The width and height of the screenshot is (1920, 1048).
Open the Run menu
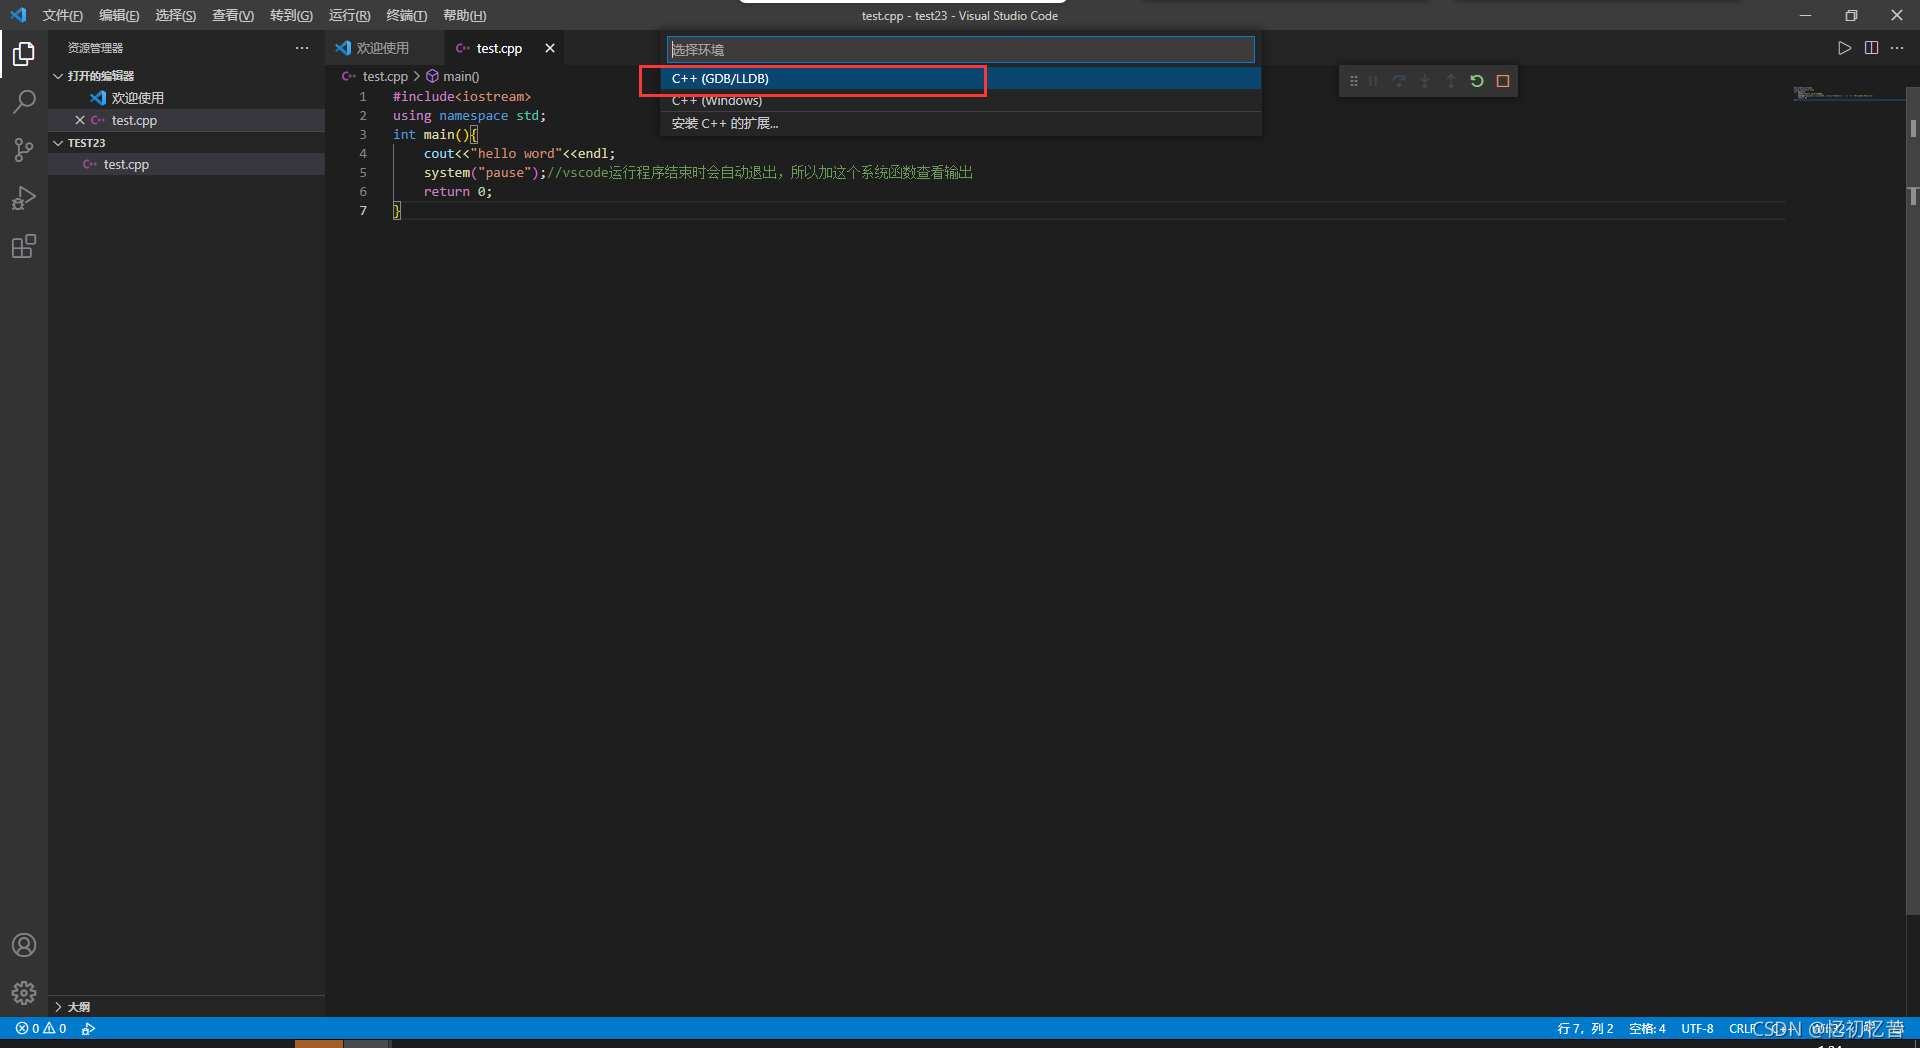coord(349,15)
